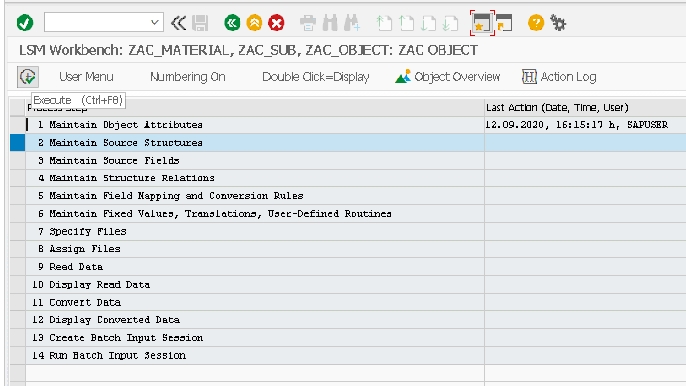
Task: Select step 13 Create Batch Input Session
Action: [x=255, y=338]
